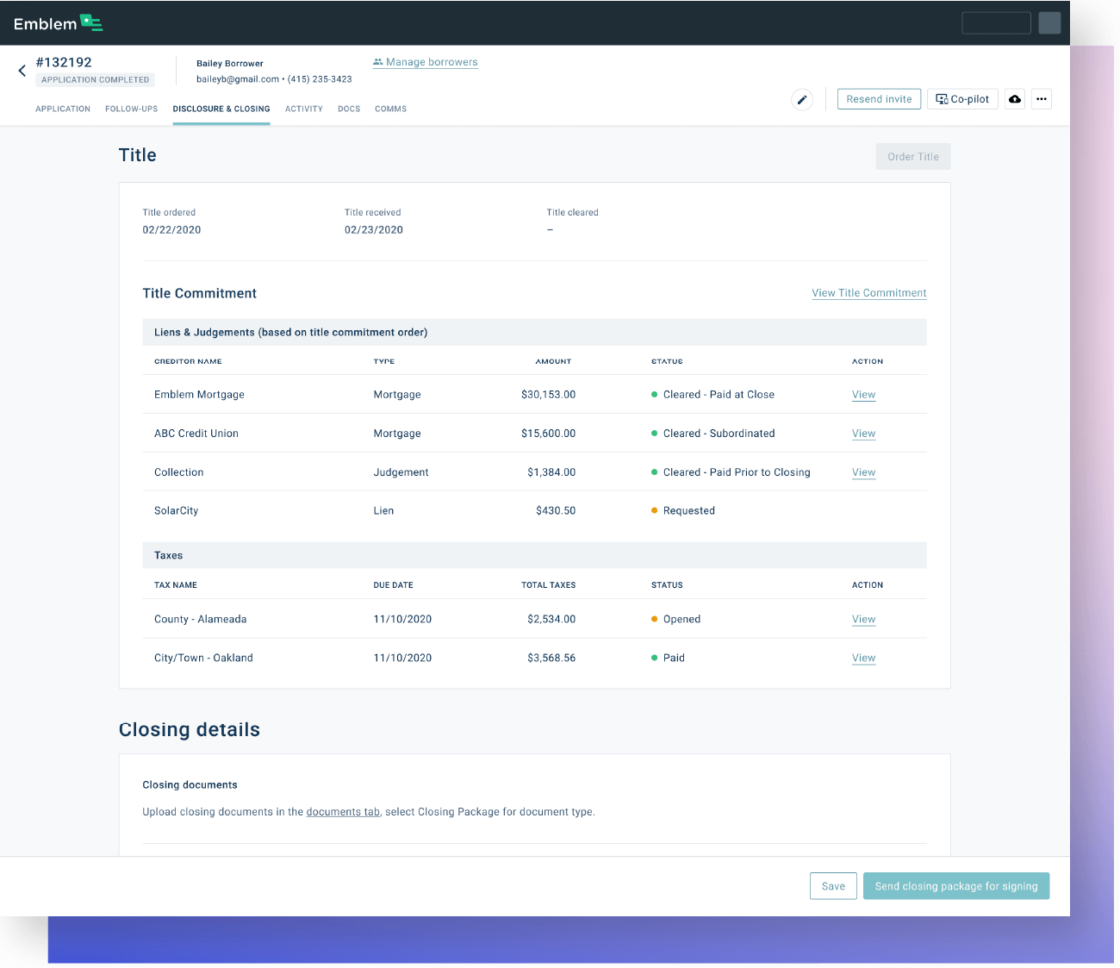Open the documents tab link

click(x=343, y=812)
